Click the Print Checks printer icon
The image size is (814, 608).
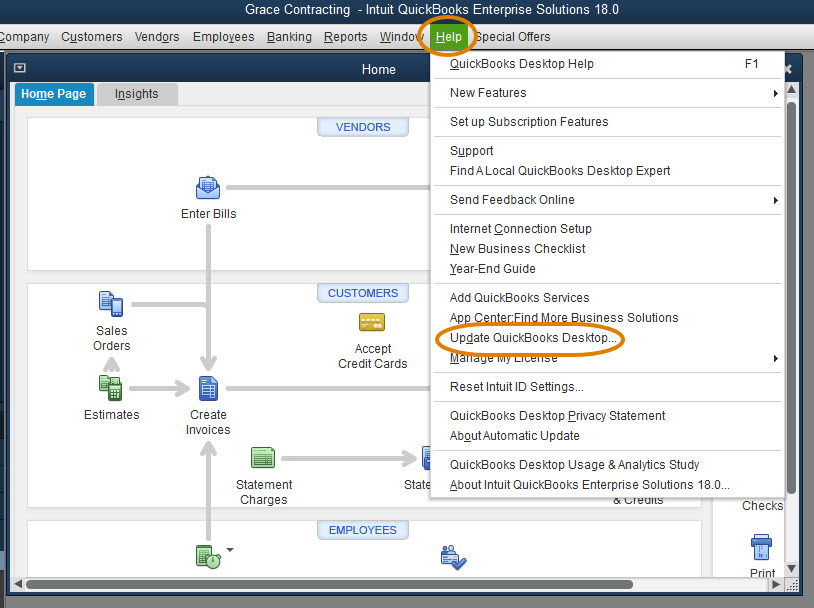pyautogui.click(x=761, y=547)
